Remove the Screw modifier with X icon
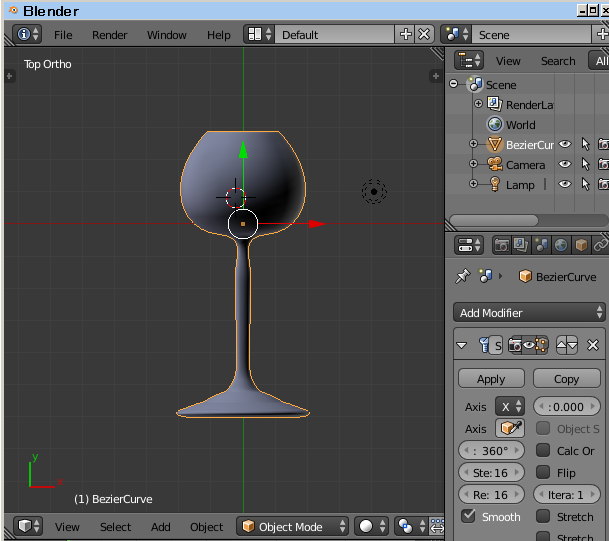The height and width of the screenshot is (541, 609). pyautogui.click(x=593, y=345)
